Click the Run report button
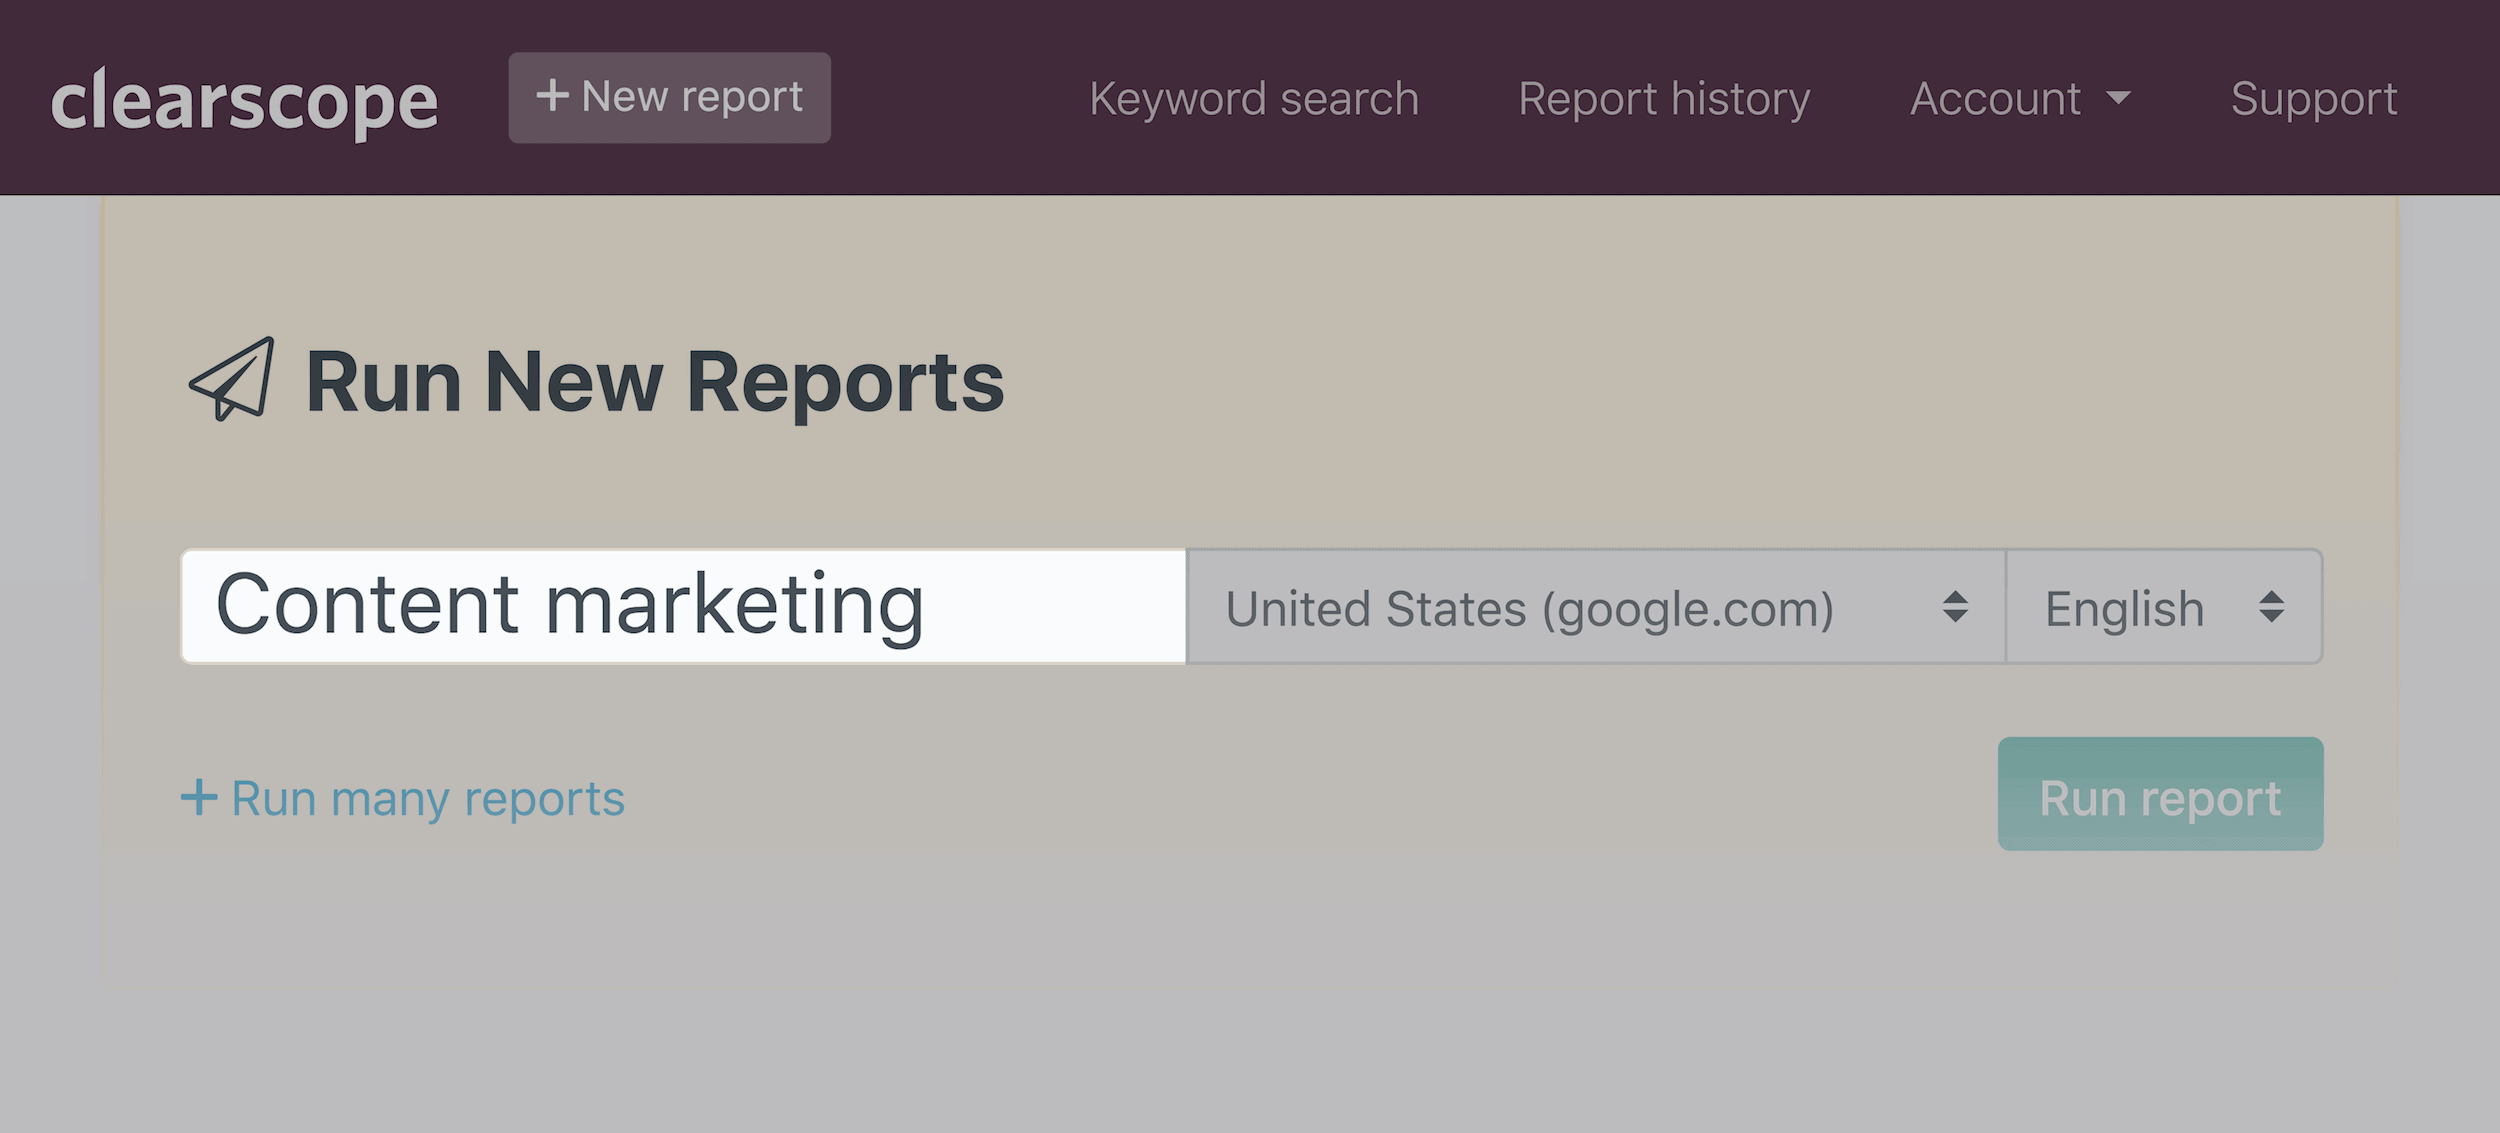Viewport: 2500px width, 1133px height. click(x=2160, y=794)
